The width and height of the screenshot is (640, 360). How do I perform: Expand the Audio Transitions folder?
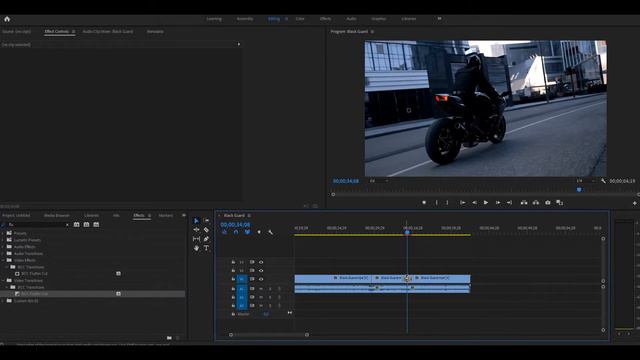pos(3,253)
